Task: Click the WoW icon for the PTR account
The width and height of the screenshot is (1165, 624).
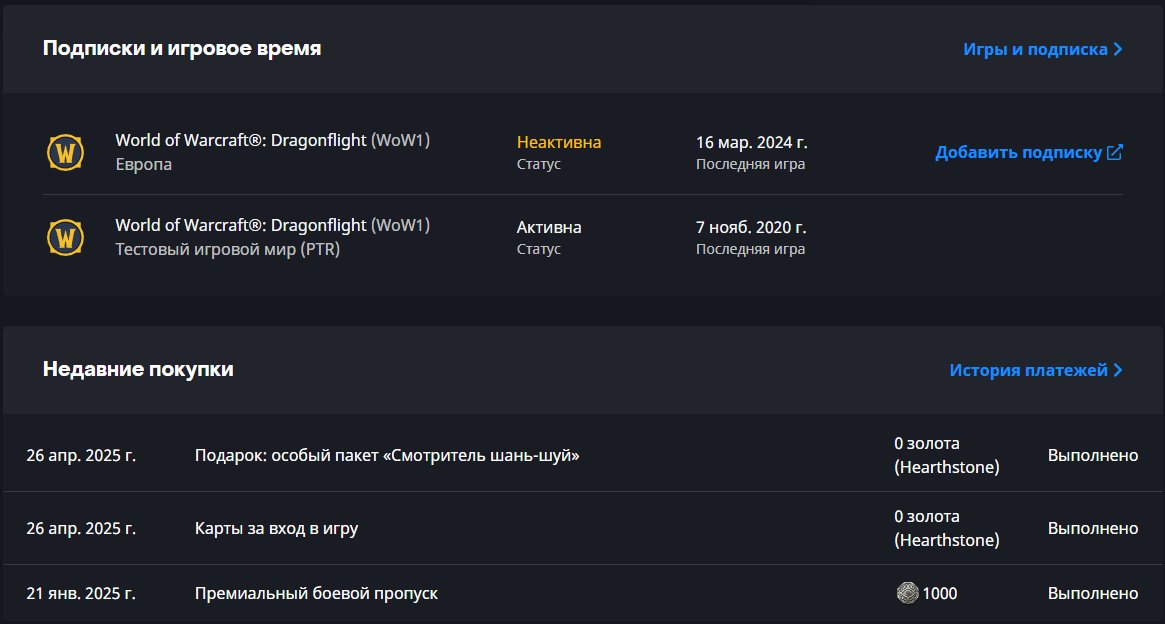Action: (x=66, y=237)
